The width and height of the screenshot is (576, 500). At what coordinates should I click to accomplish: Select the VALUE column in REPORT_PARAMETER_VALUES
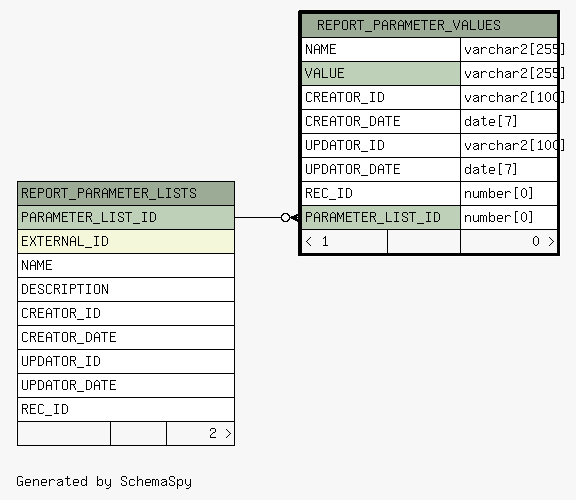click(x=381, y=73)
